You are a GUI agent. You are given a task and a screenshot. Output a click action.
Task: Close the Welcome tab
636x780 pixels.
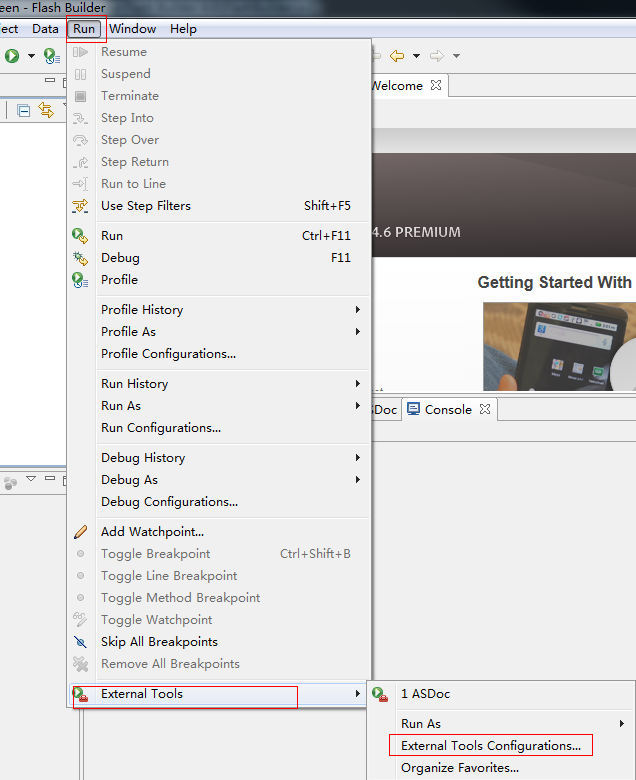pyautogui.click(x=436, y=85)
